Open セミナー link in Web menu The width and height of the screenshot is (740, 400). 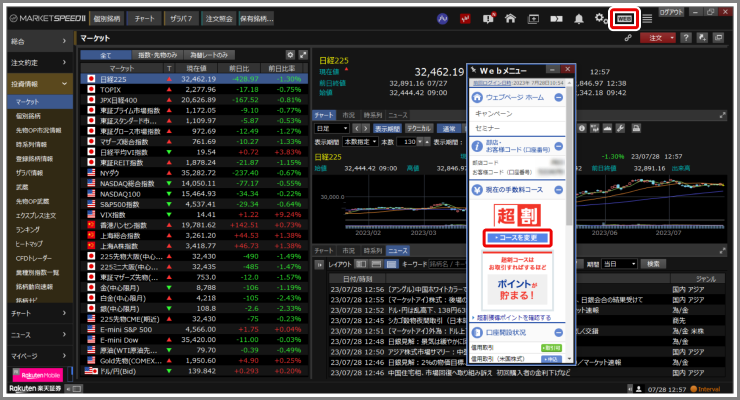click(x=488, y=128)
